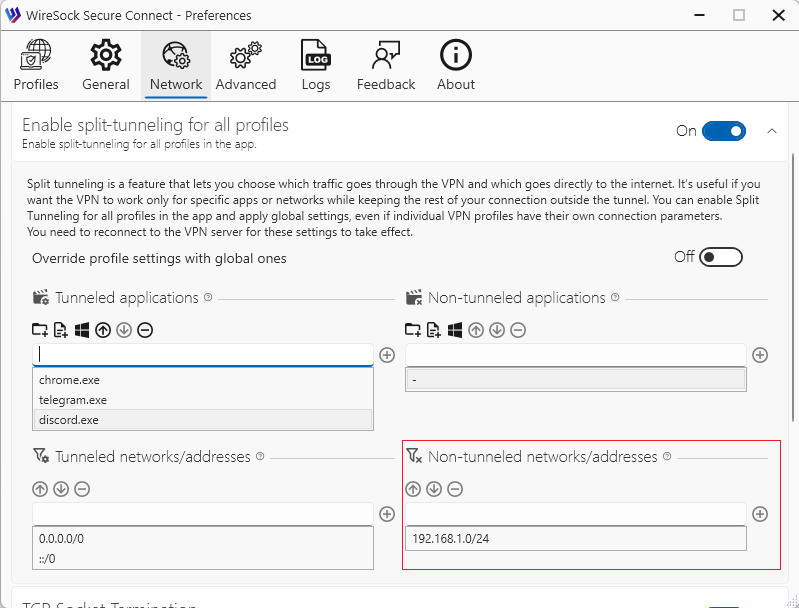Add folder icon under Tunneled applications
The height and width of the screenshot is (608, 799).
pyautogui.click(x=40, y=330)
